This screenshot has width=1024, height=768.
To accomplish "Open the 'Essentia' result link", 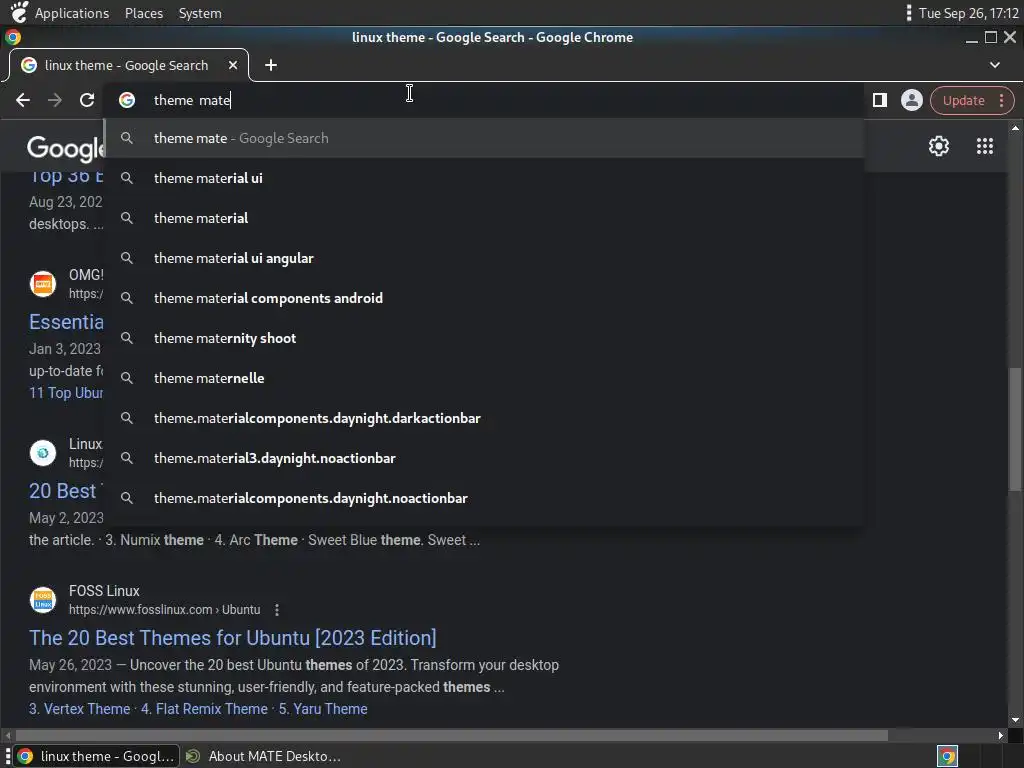I will tap(66, 322).
